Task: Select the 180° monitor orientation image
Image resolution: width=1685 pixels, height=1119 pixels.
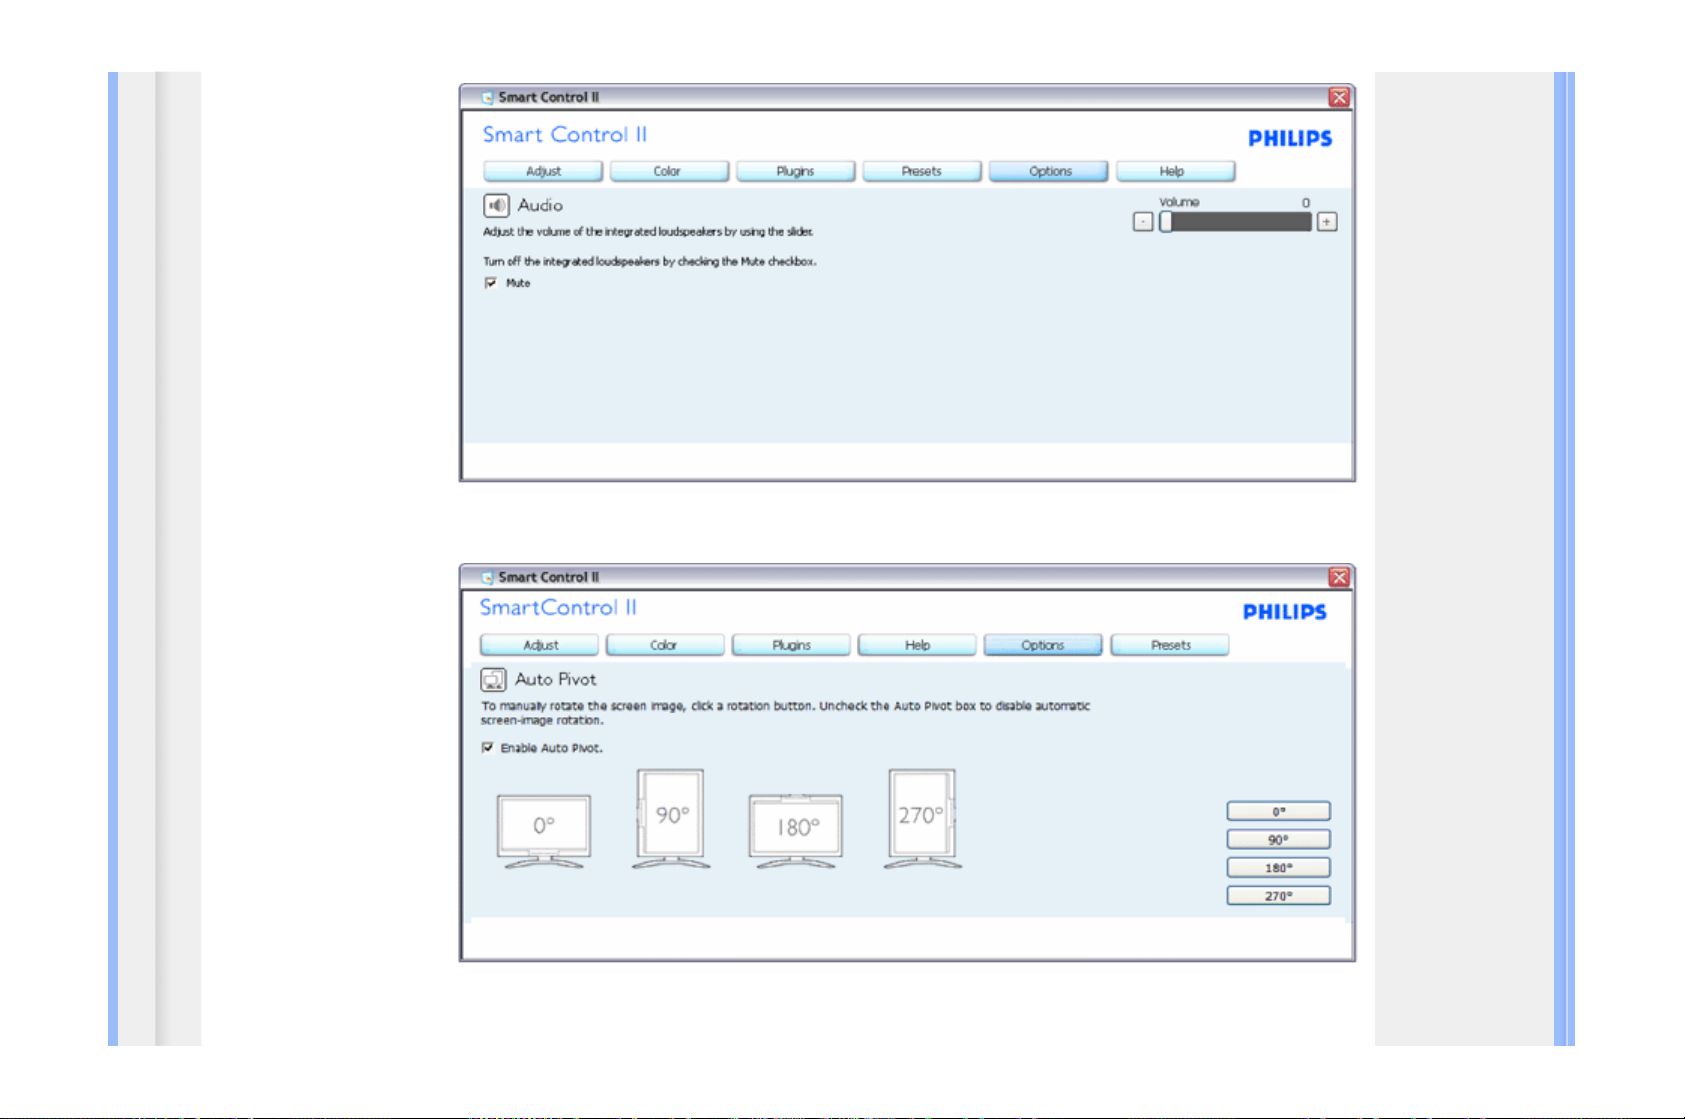Action: tap(796, 830)
